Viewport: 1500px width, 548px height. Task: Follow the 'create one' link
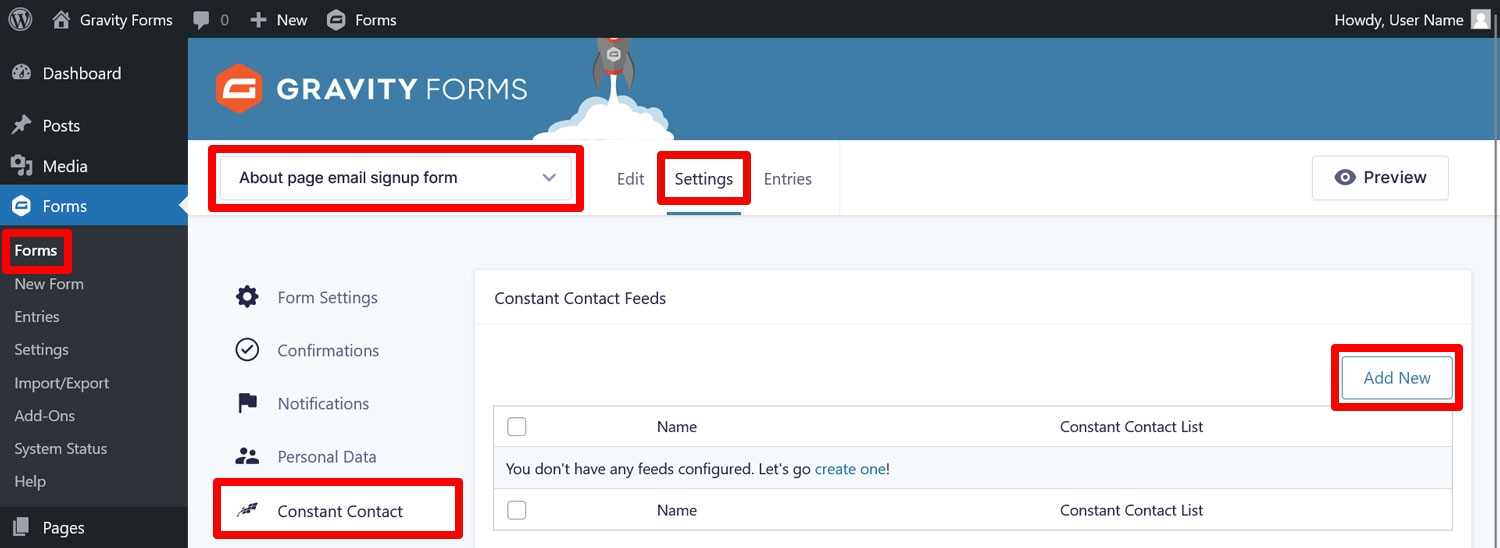(x=850, y=468)
